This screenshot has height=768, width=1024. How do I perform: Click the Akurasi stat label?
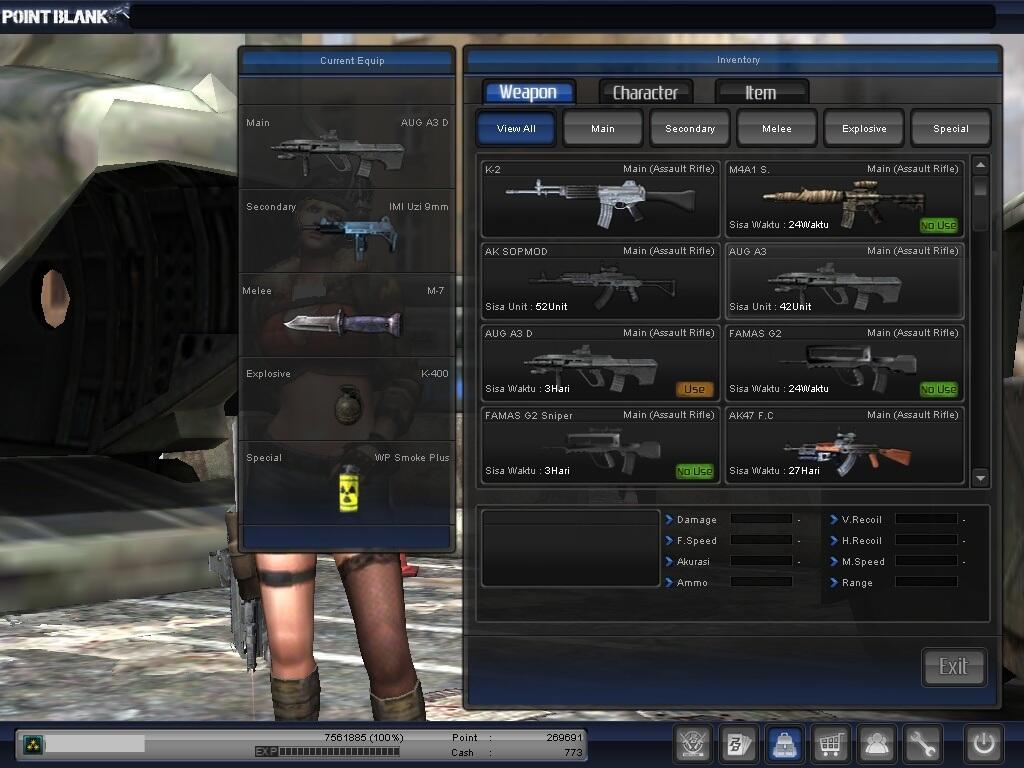point(693,562)
